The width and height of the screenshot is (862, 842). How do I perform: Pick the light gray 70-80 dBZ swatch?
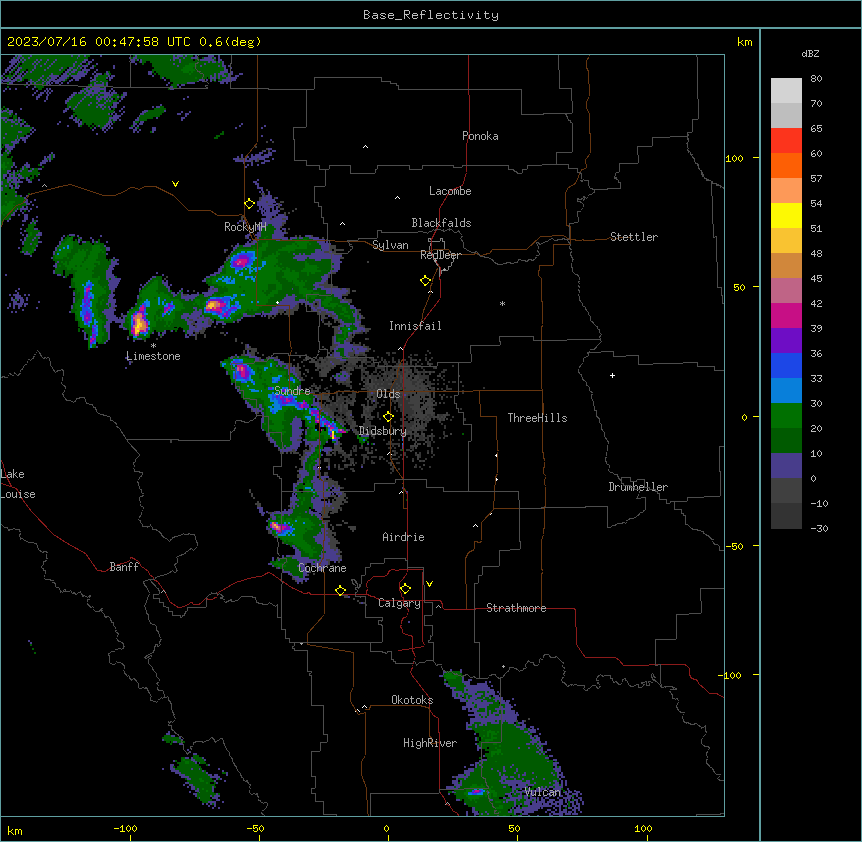tap(786, 91)
